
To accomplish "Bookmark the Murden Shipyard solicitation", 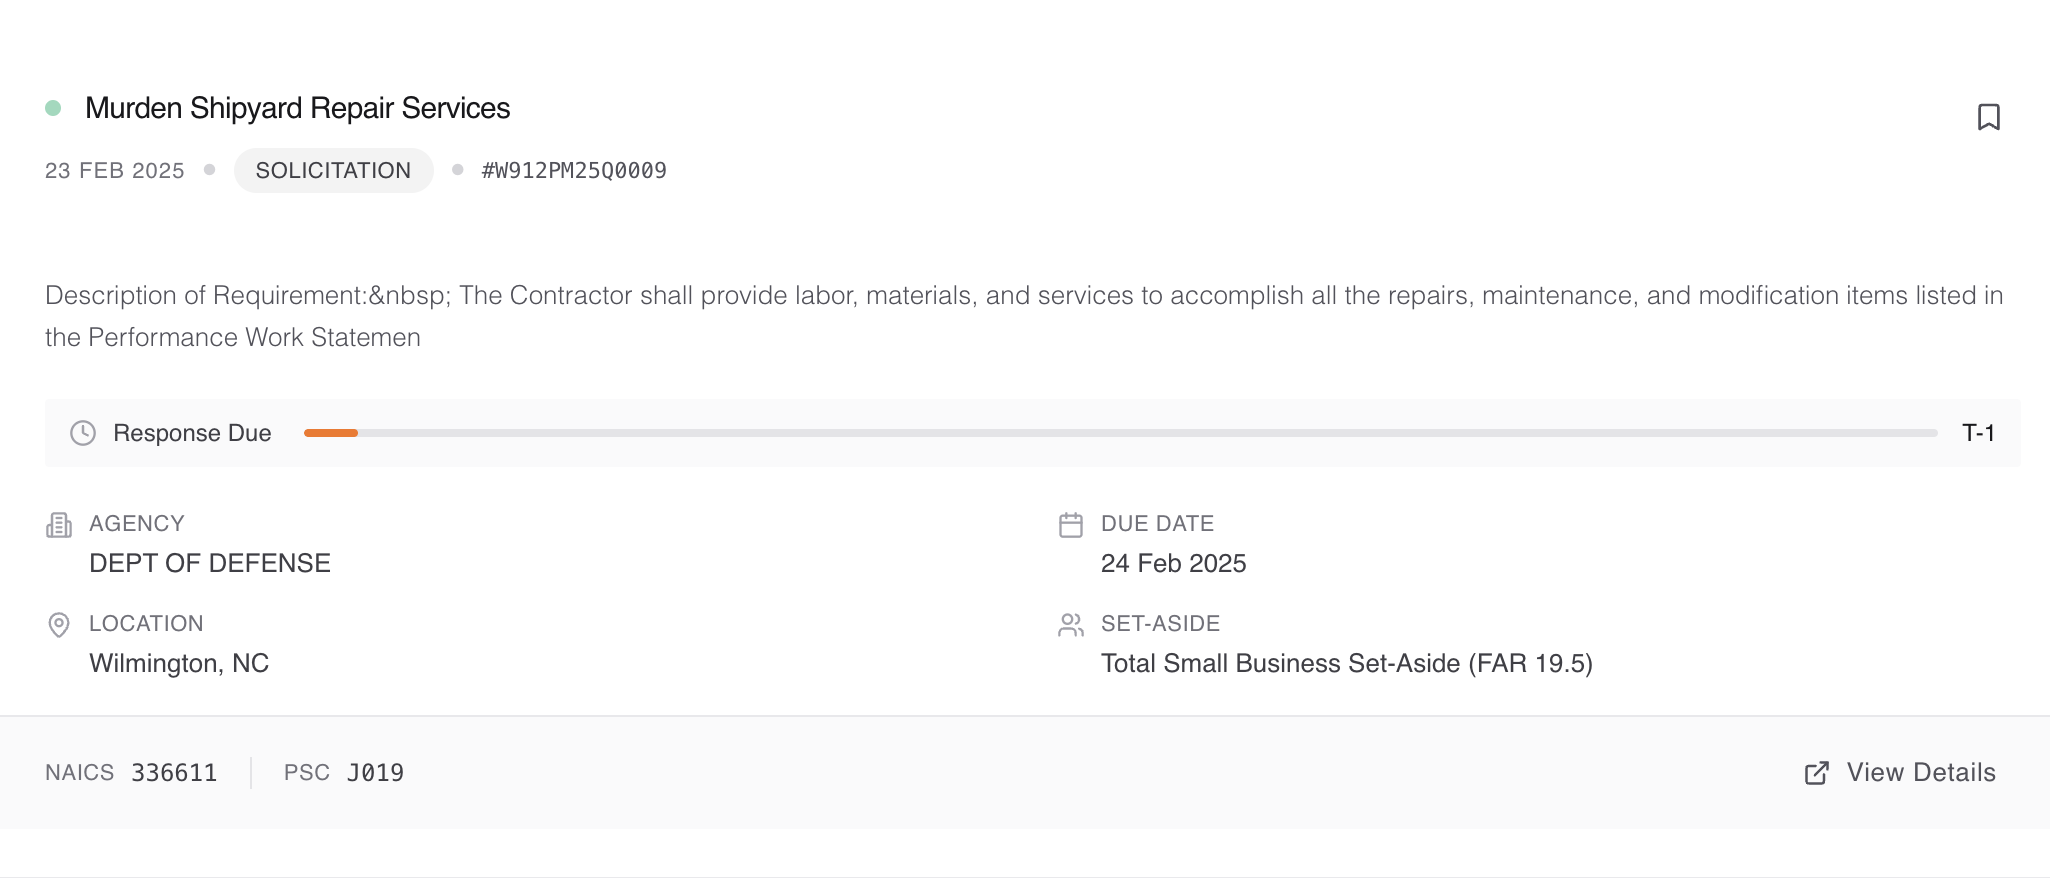I will tap(1988, 117).
